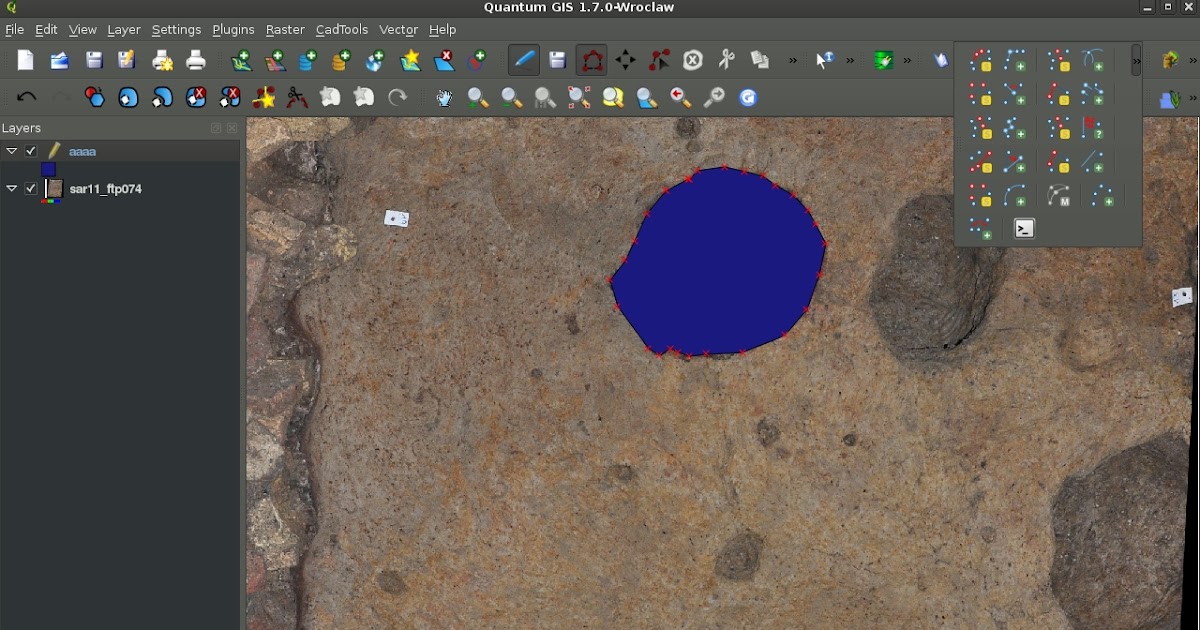Click Add PostGIS Layer database icon
The image size is (1200, 630).
[308, 61]
